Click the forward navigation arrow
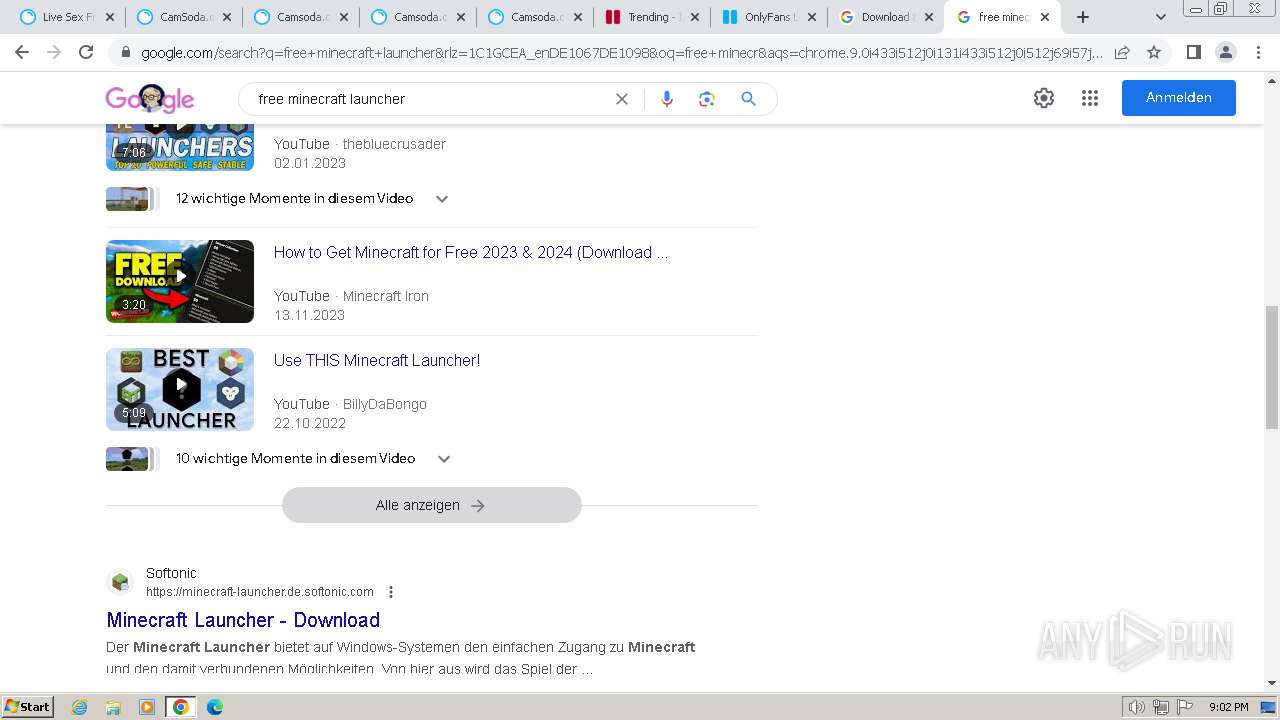 tap(54, 52)
